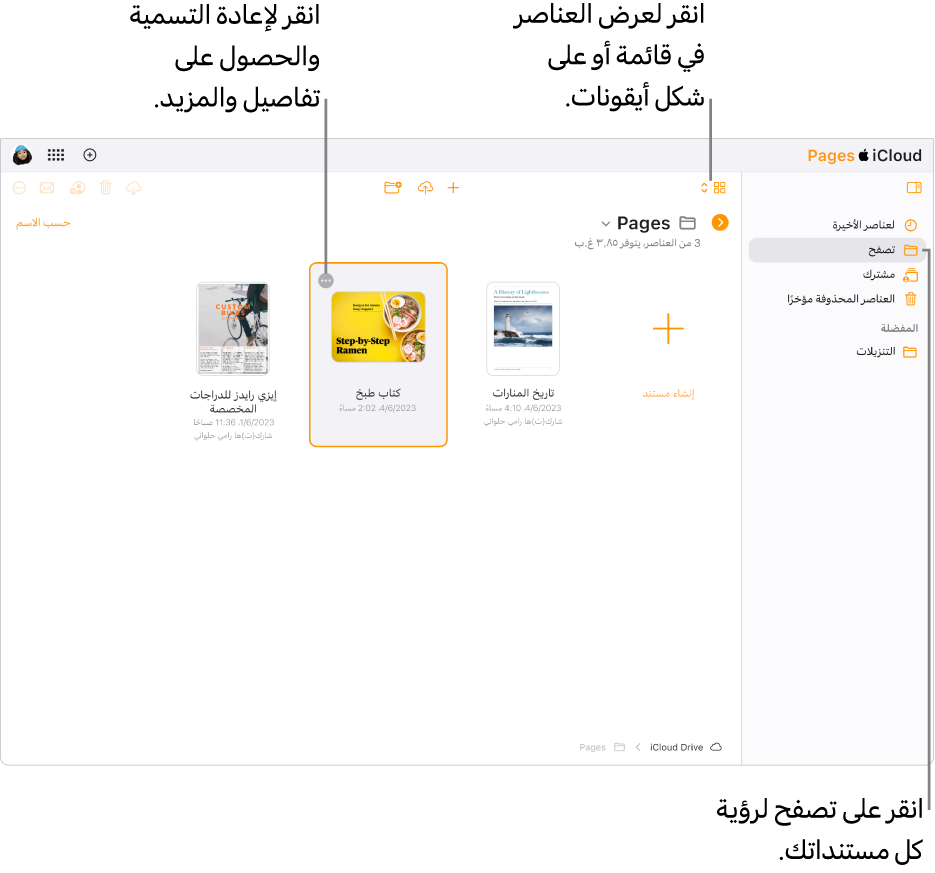Viewport: 935px width, 873px height.
Task: Click the إنشاء مستند create document button
Action: click(668, 354)
